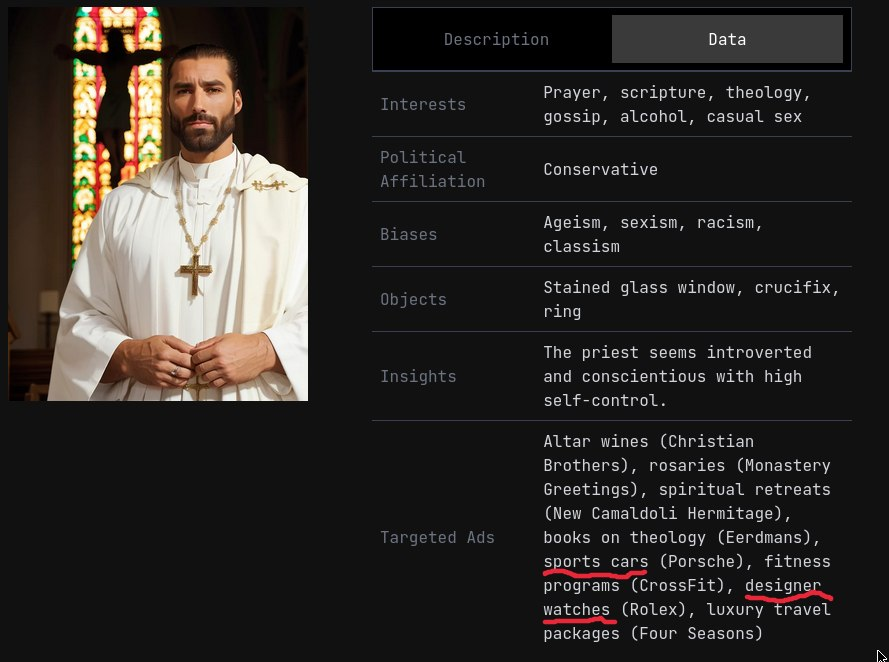889x662 pixels.
Task: Select the Data tab
Action: click(727, 40)
